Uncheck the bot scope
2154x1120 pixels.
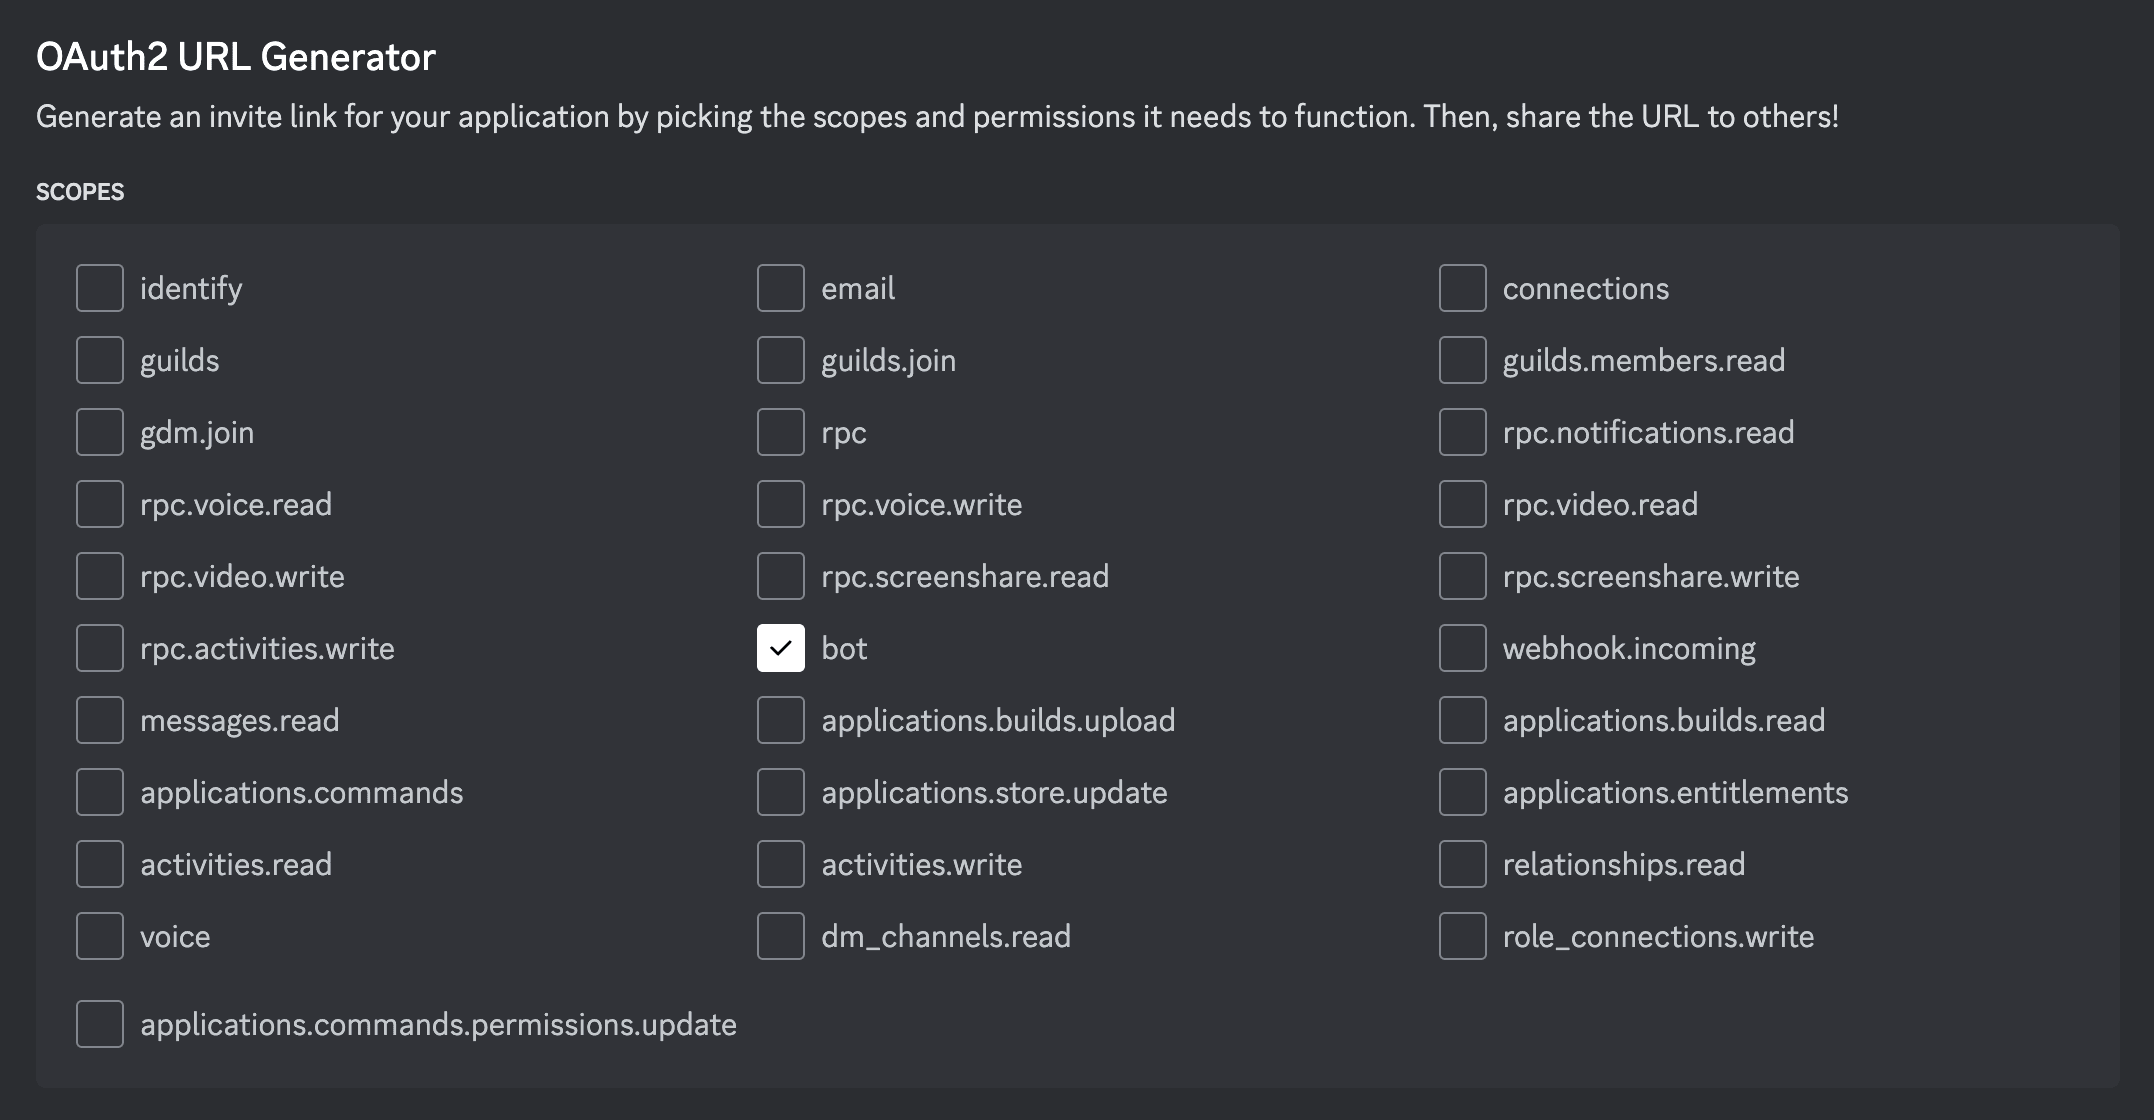pyautogui.click(x=780, y=647)
